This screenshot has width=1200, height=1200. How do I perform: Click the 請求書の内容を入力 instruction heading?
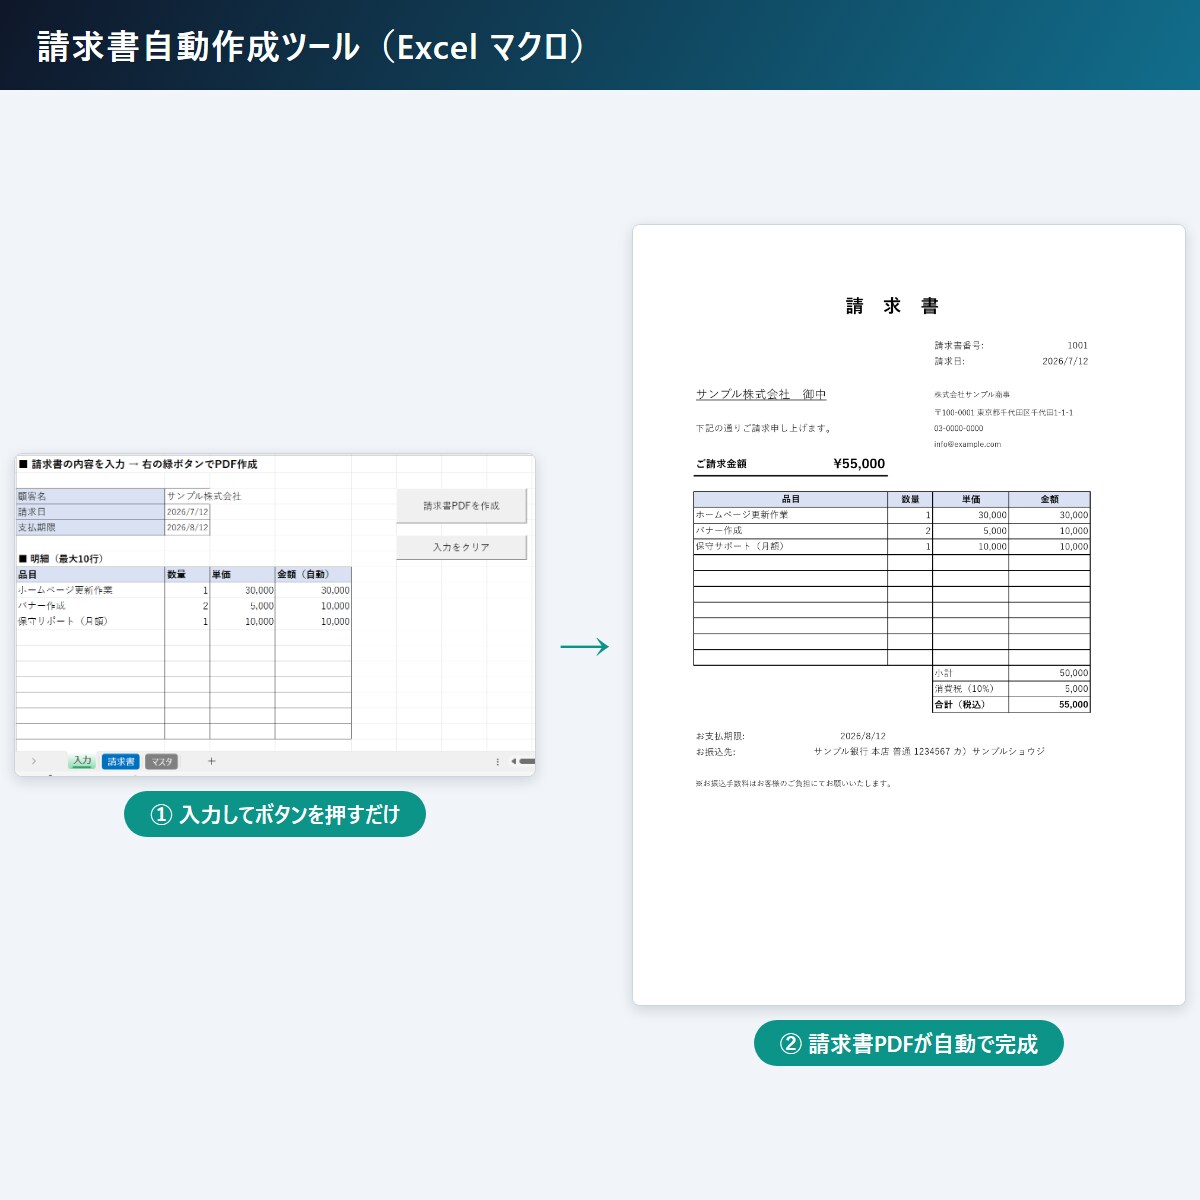[138, 464]
